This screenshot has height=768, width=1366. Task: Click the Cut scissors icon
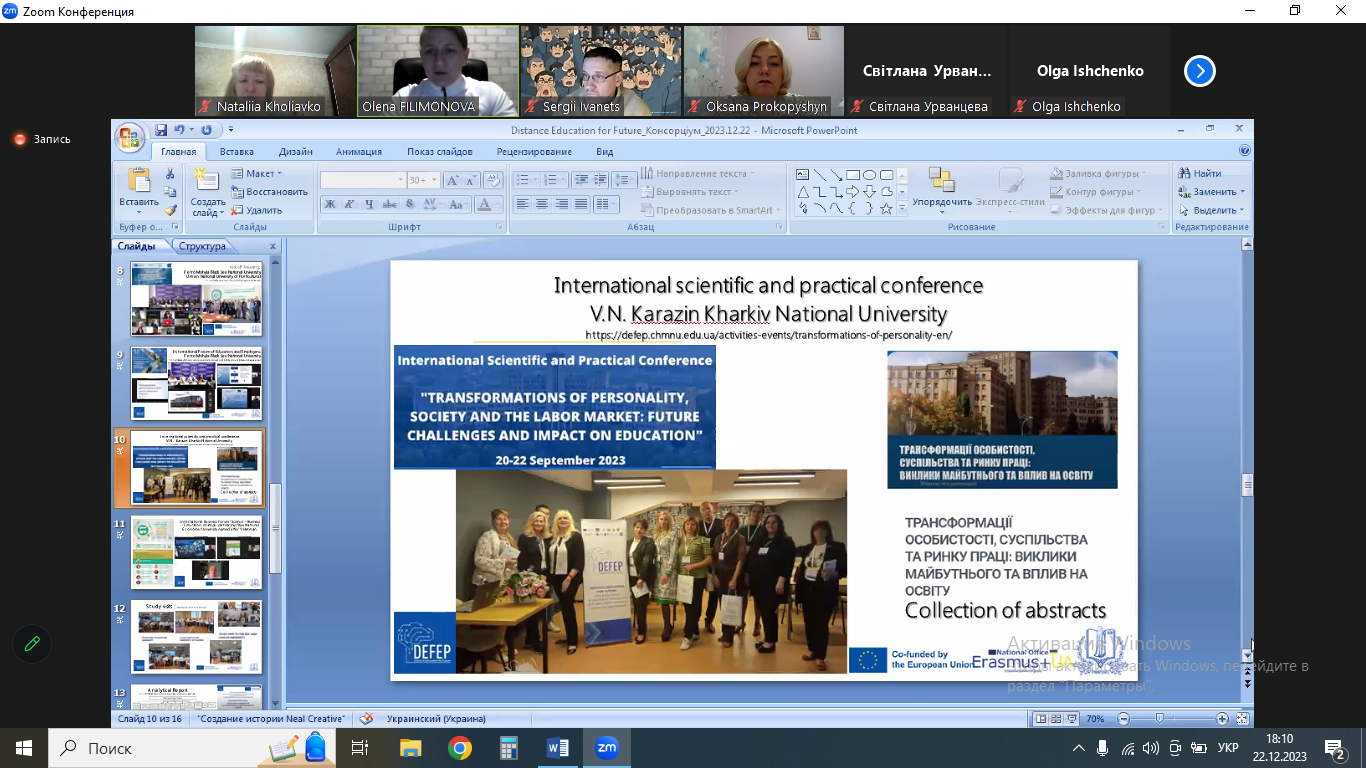pos(170,174)
